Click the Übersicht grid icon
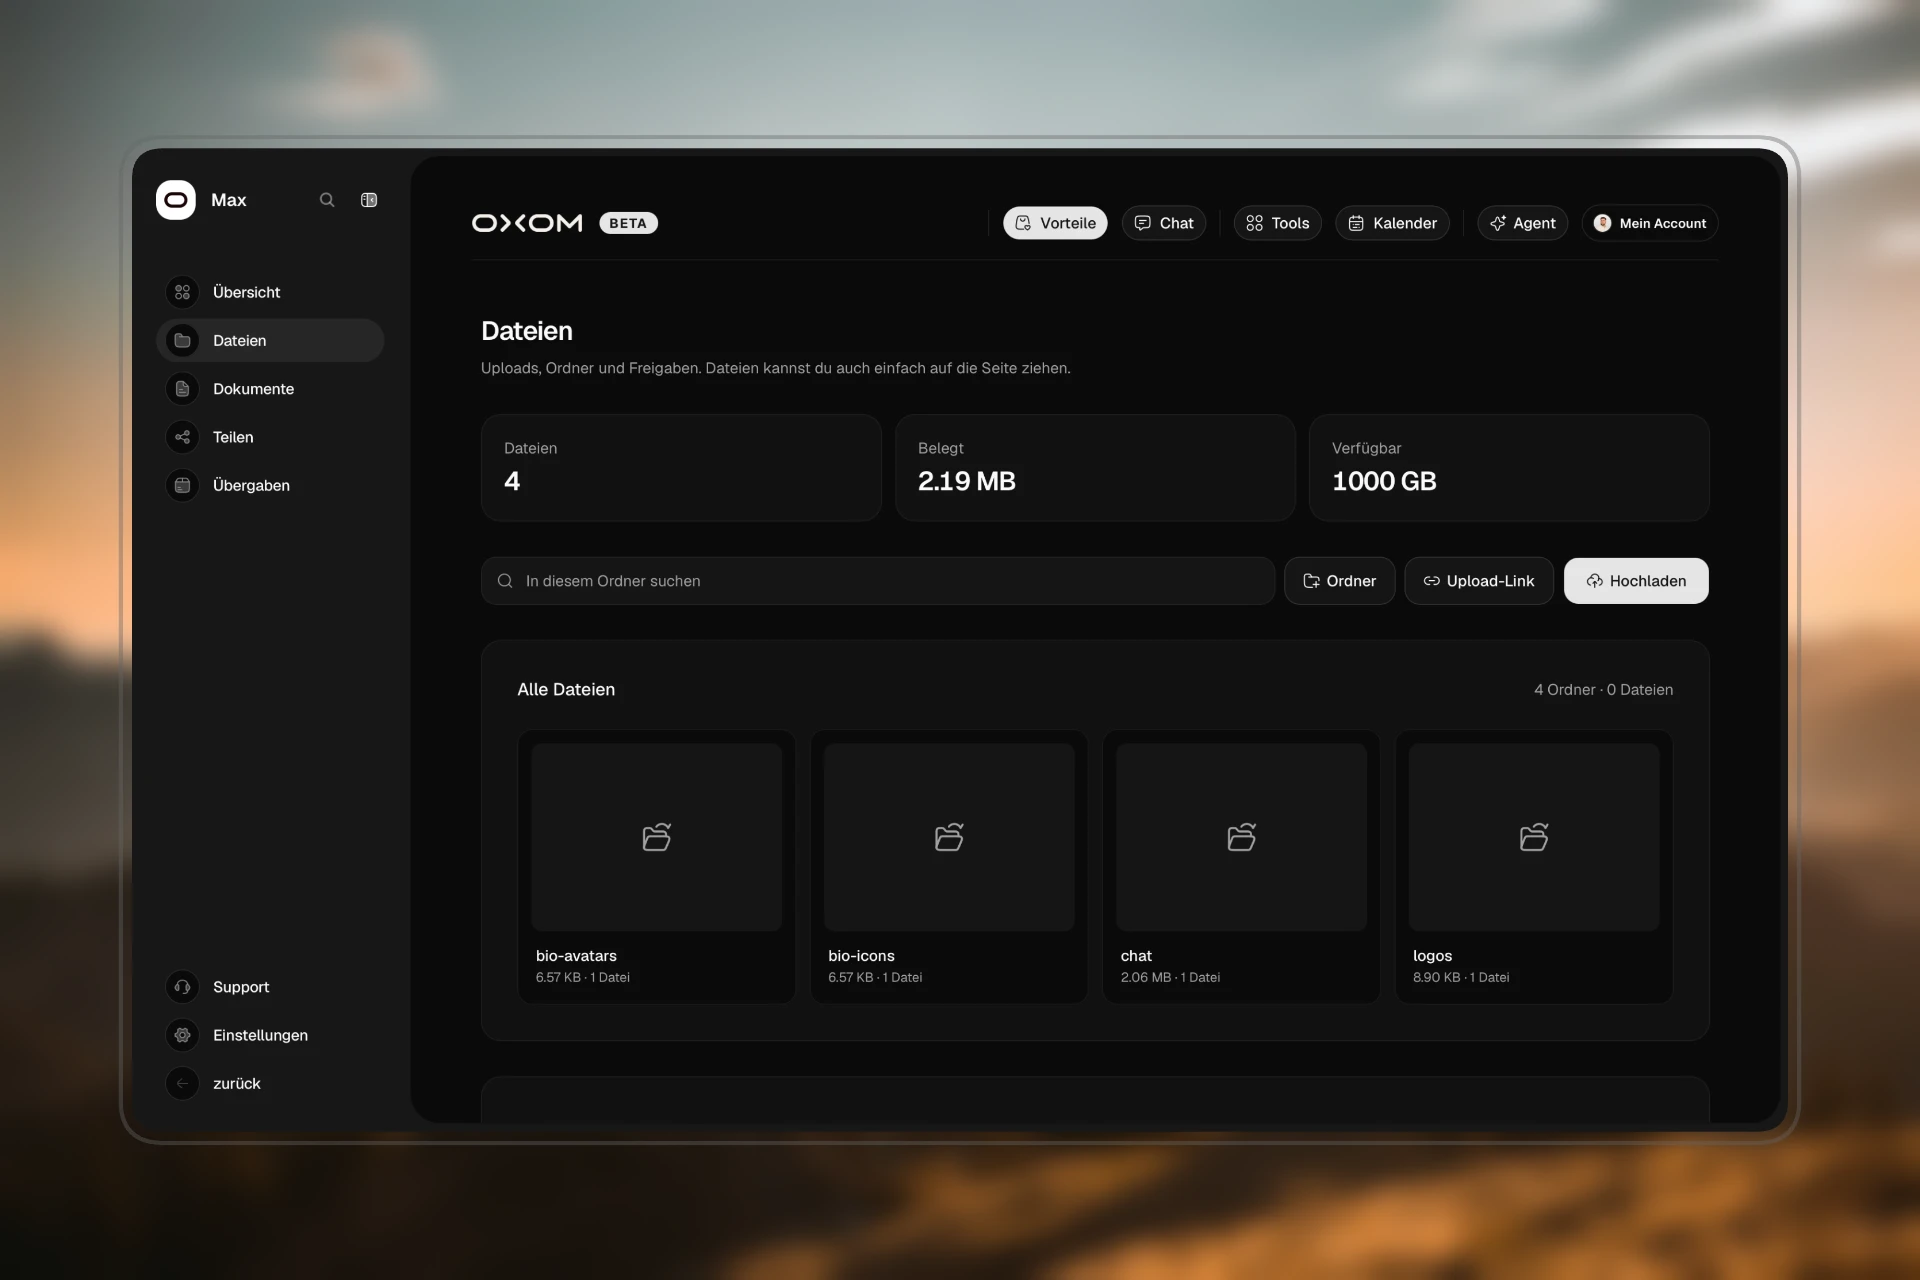Screen dimensions: 1920x1280 coord(182,292)
